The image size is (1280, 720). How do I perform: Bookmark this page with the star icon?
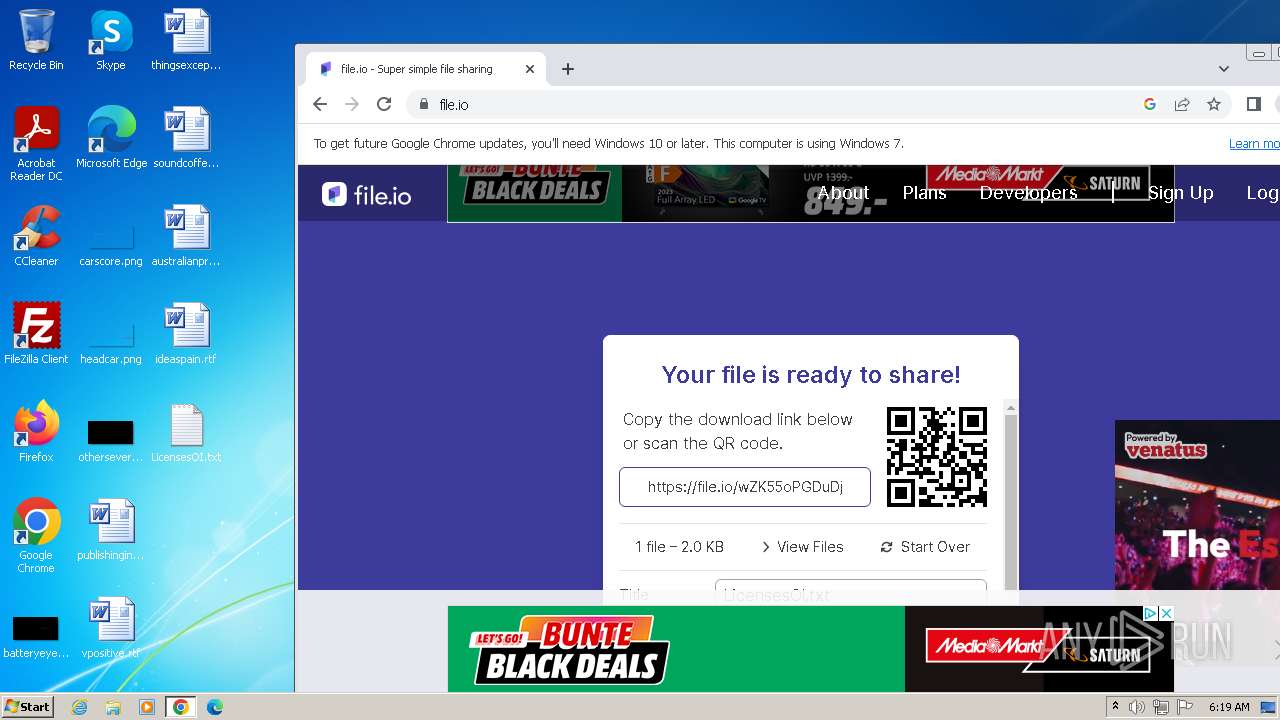tap(1214, 104)
